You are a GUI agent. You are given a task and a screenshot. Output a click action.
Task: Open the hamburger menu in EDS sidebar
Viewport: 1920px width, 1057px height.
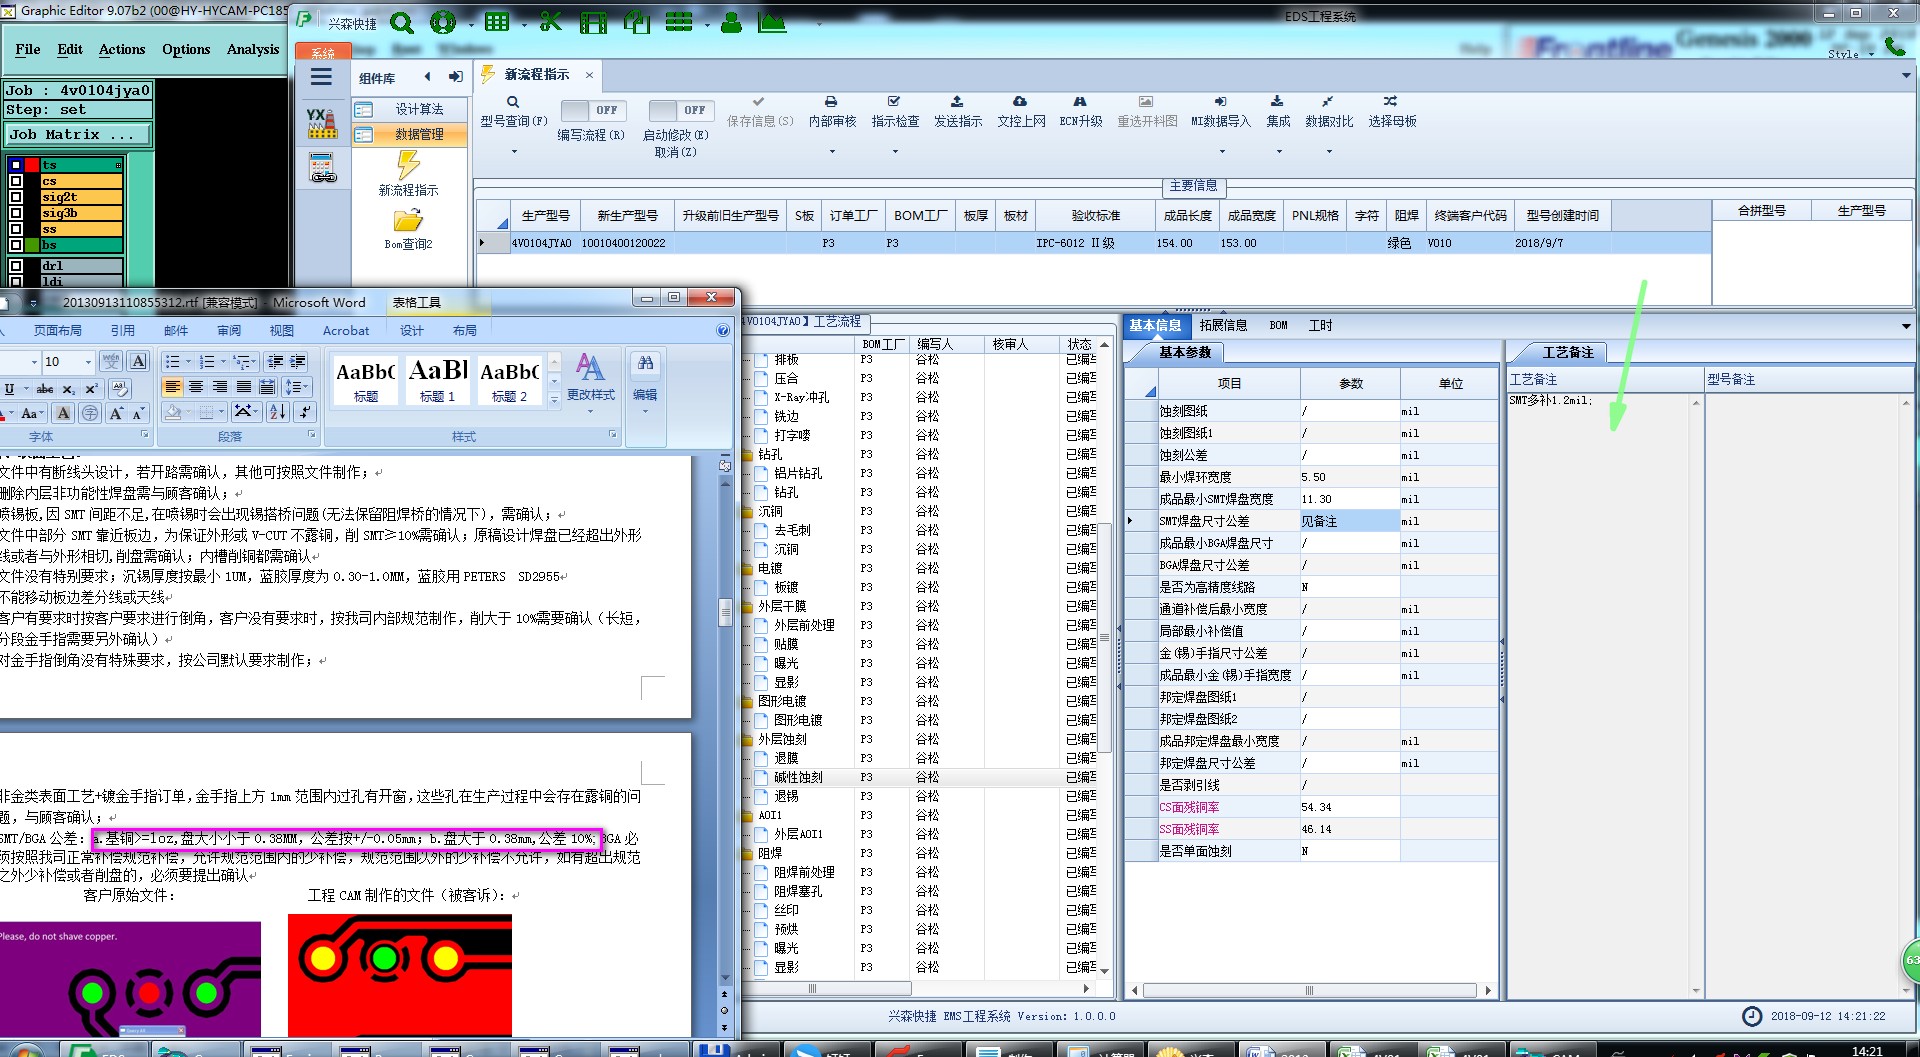point(321,77)
